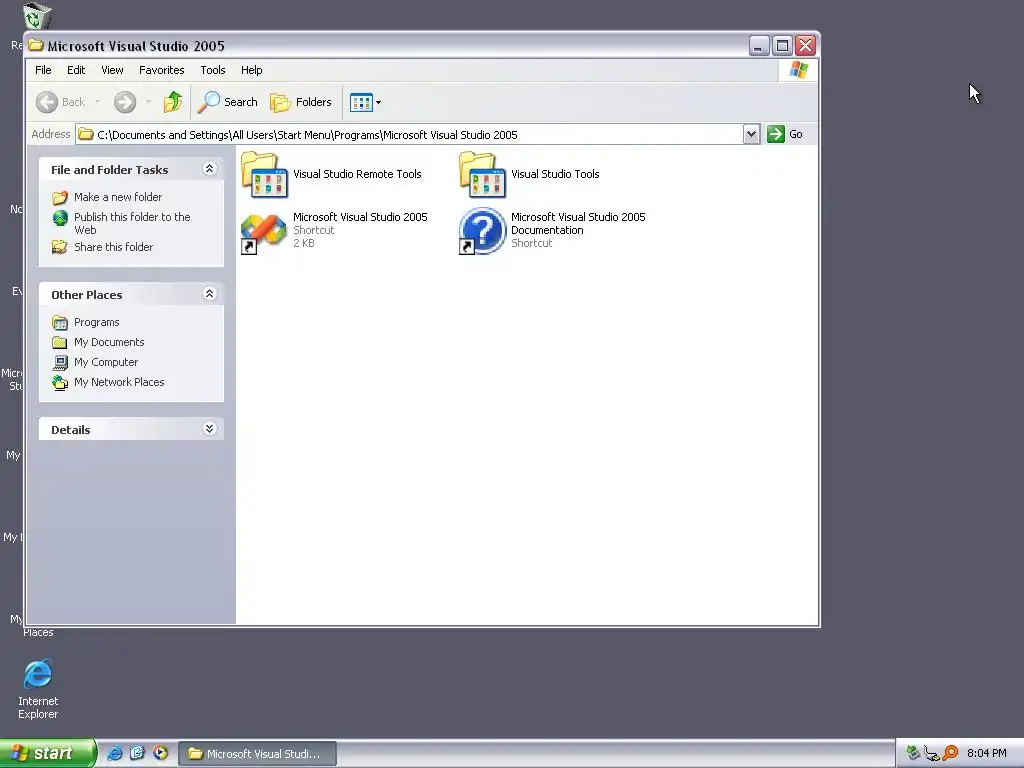Viewport: 1024px width, 768px height.
Task: Open the Forward history dropdown arrow
Action: click(148, 102)
